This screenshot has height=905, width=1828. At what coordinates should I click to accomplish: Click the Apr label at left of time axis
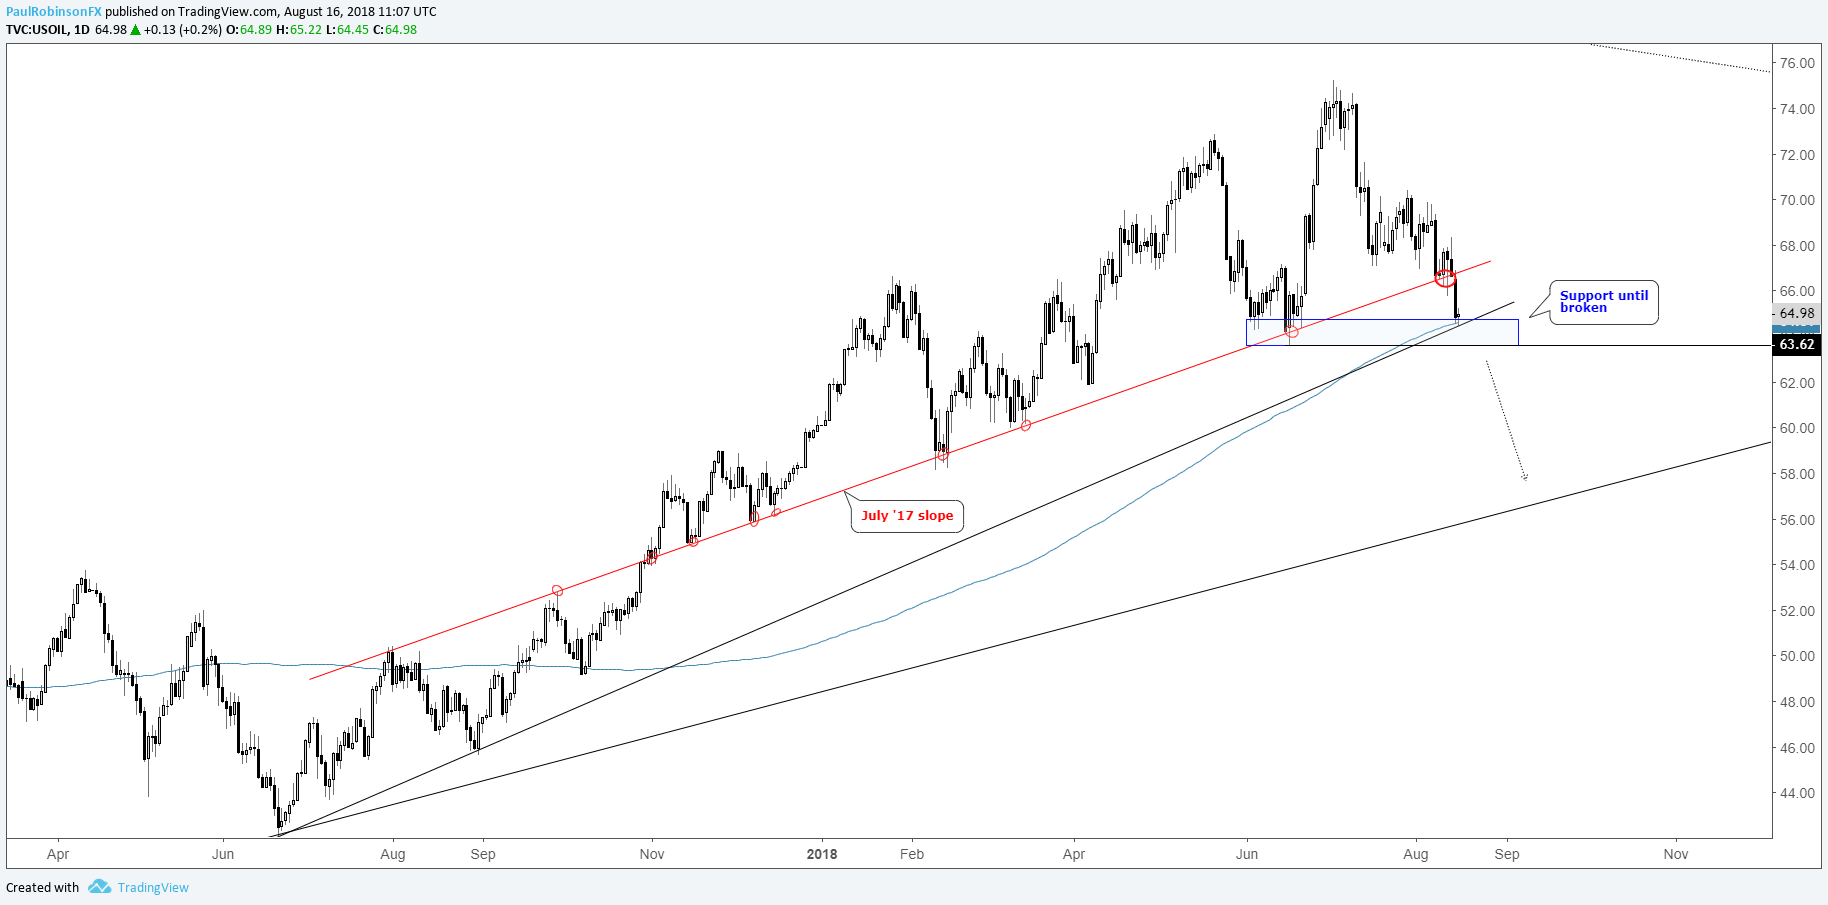pyautogui.click(x=58, y=854)
